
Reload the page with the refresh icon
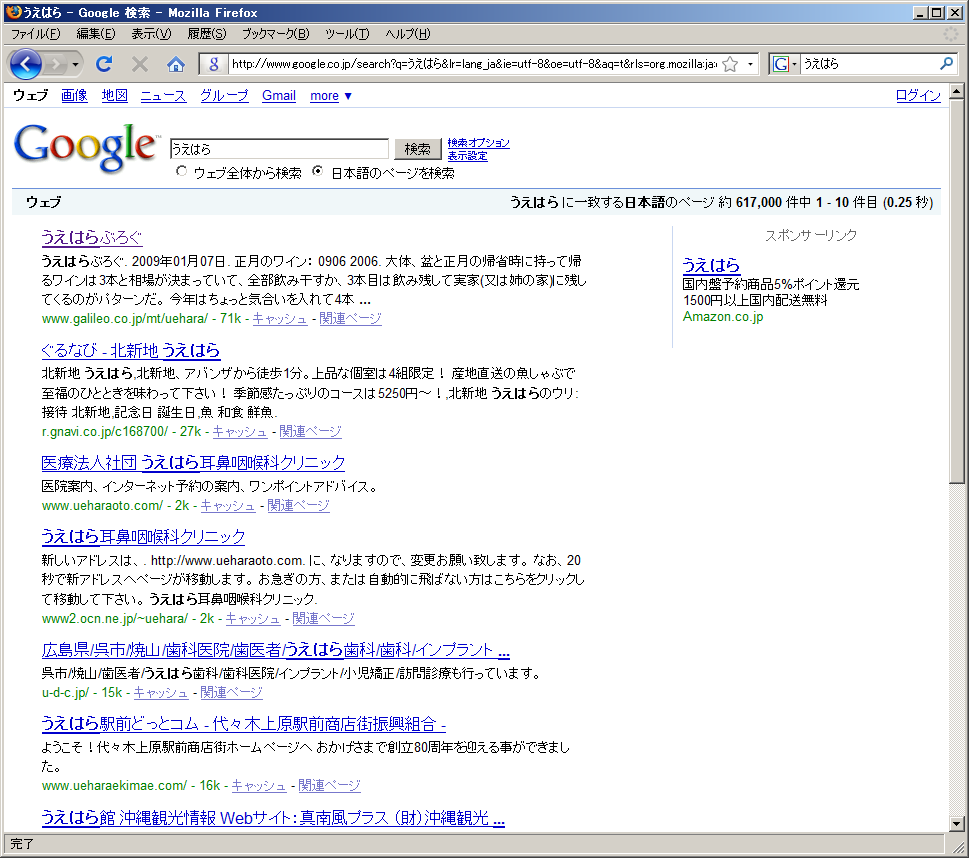(x=104, y=64)
